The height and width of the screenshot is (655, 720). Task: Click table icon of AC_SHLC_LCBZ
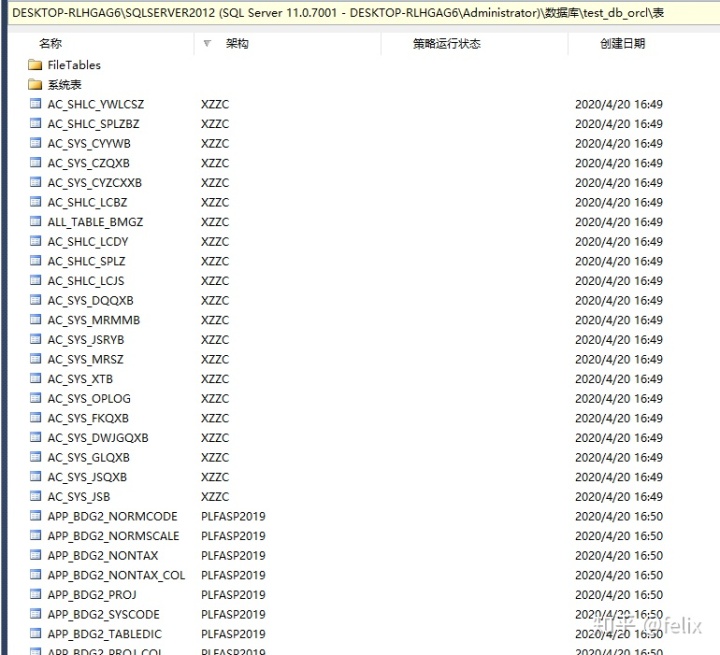pos(35,202)
